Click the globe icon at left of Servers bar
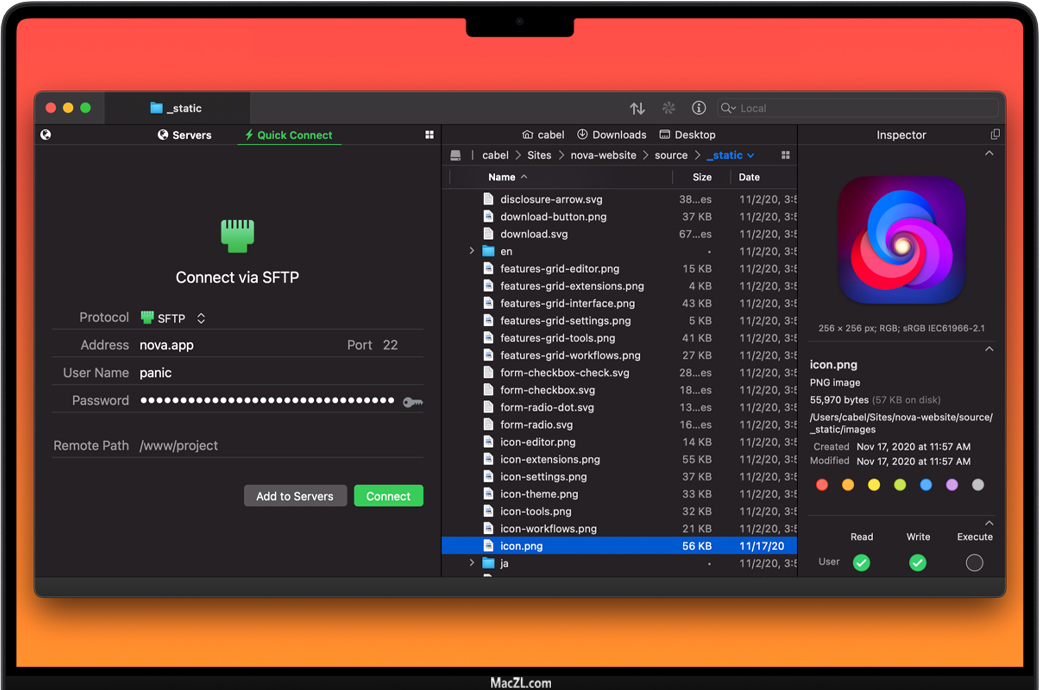The height and width of the screenshot is (690, 1040). tap(45, 135)
